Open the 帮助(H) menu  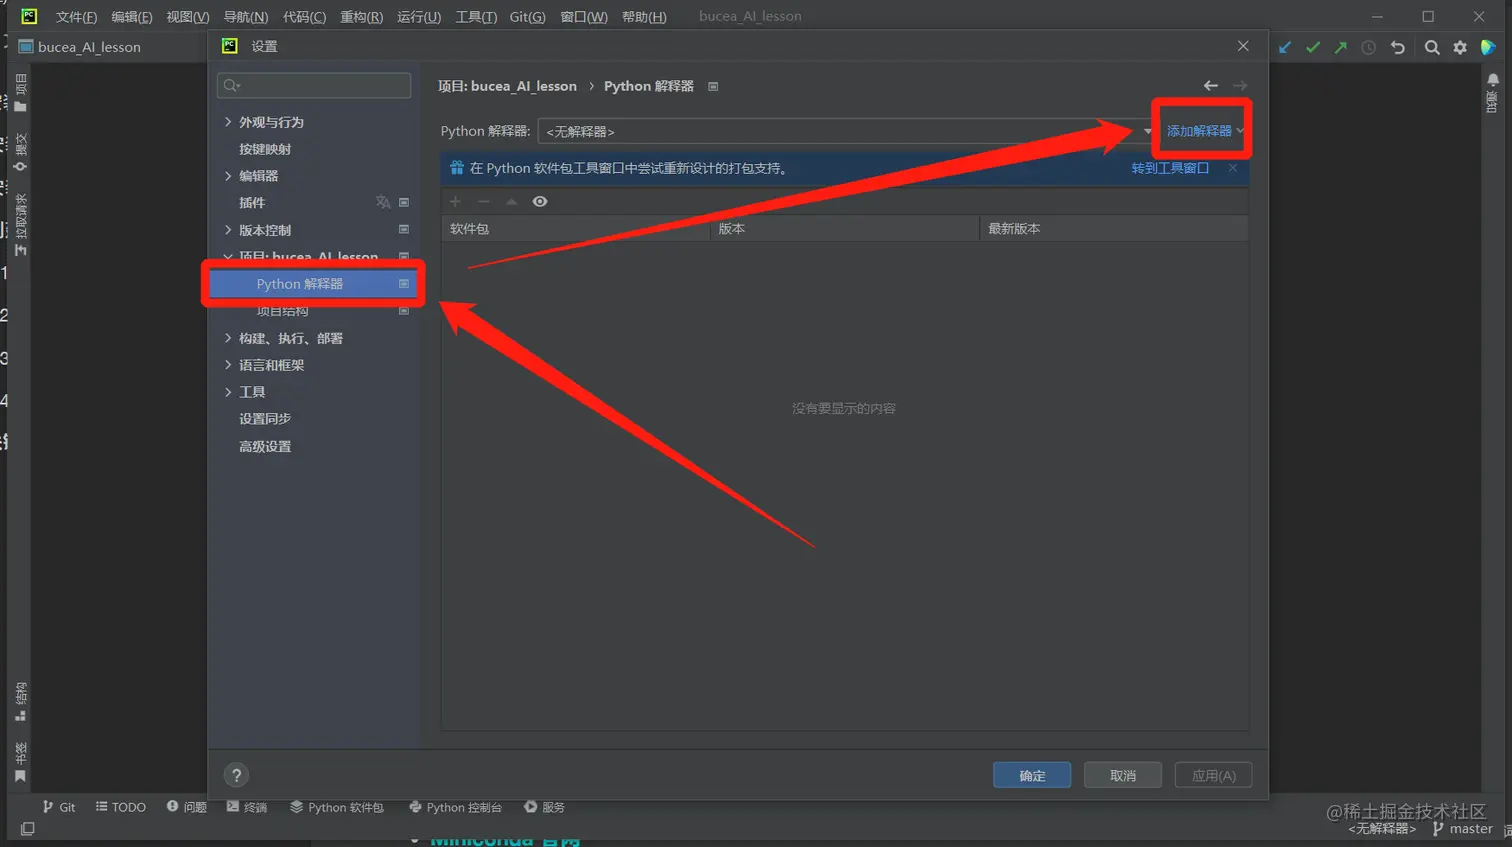pyautogui.click(x=644, y=16)
